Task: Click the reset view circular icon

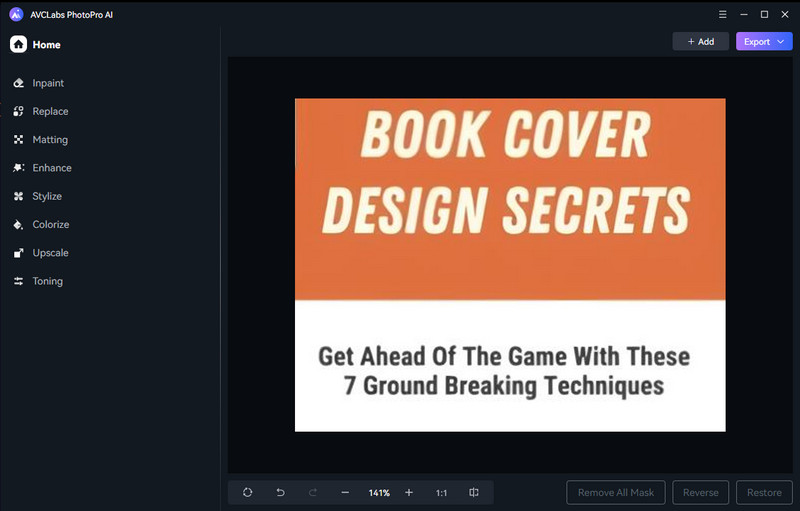Action: point(247,493)
